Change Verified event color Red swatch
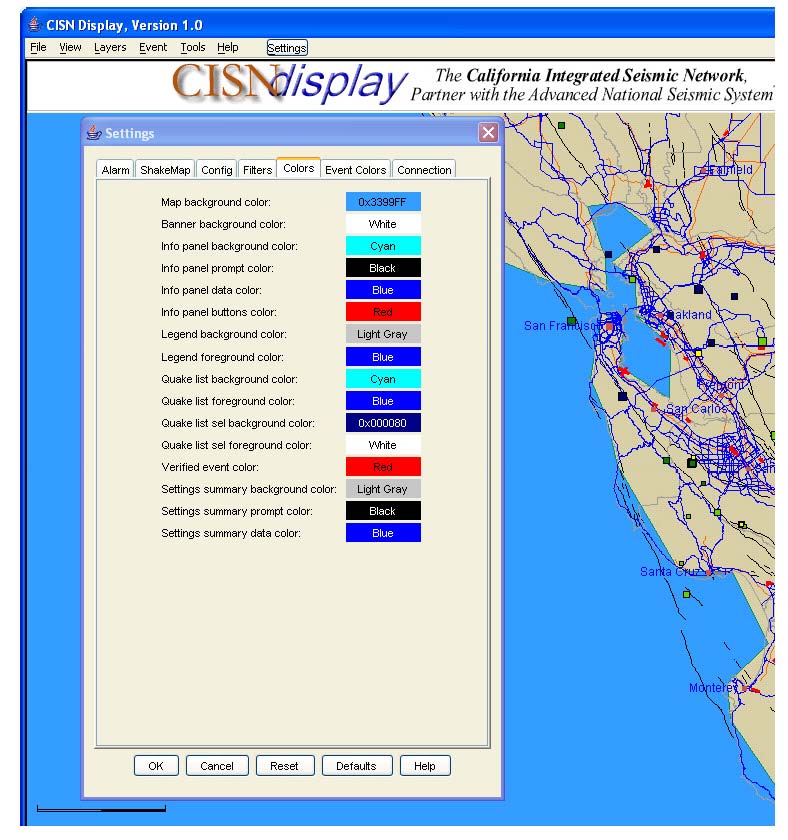 [x=383, y=467]
